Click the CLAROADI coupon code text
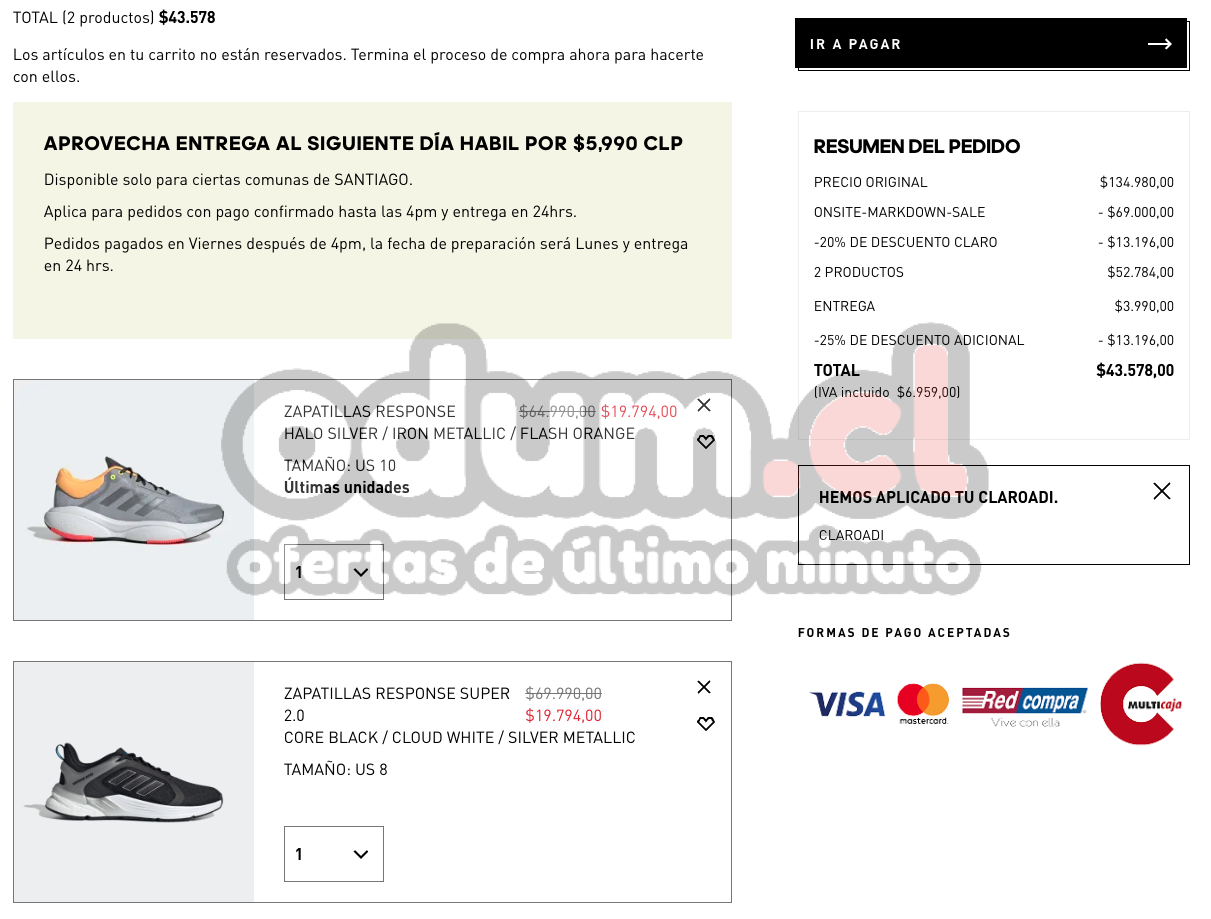The width and height of the screenshot is (1211, 919). (851, 535)
